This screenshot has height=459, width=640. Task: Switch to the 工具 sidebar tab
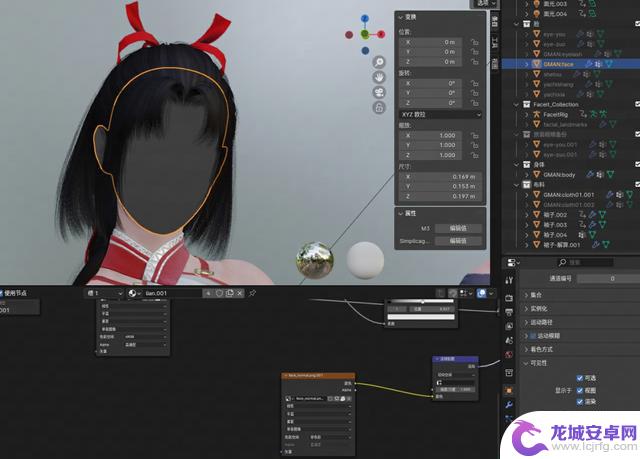click(x=495, y=42)
